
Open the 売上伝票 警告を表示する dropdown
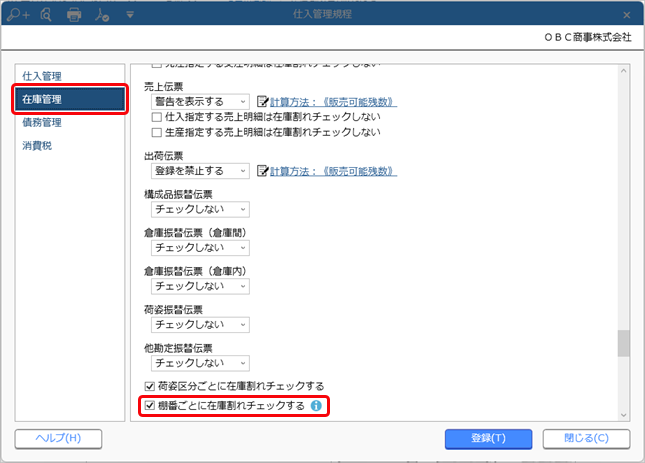tap(200, 102)
